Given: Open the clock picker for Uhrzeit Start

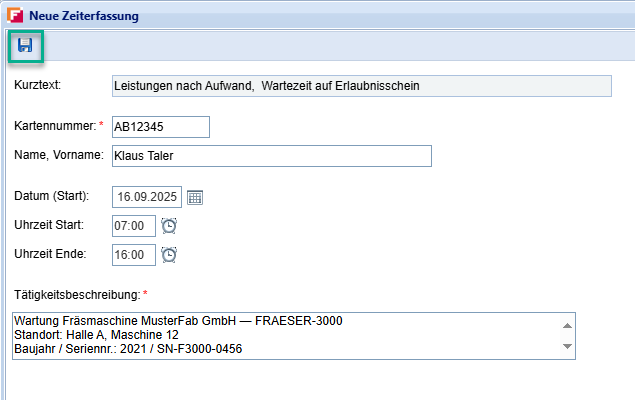Looking at the screenshot, I should [x=169, y=226].
